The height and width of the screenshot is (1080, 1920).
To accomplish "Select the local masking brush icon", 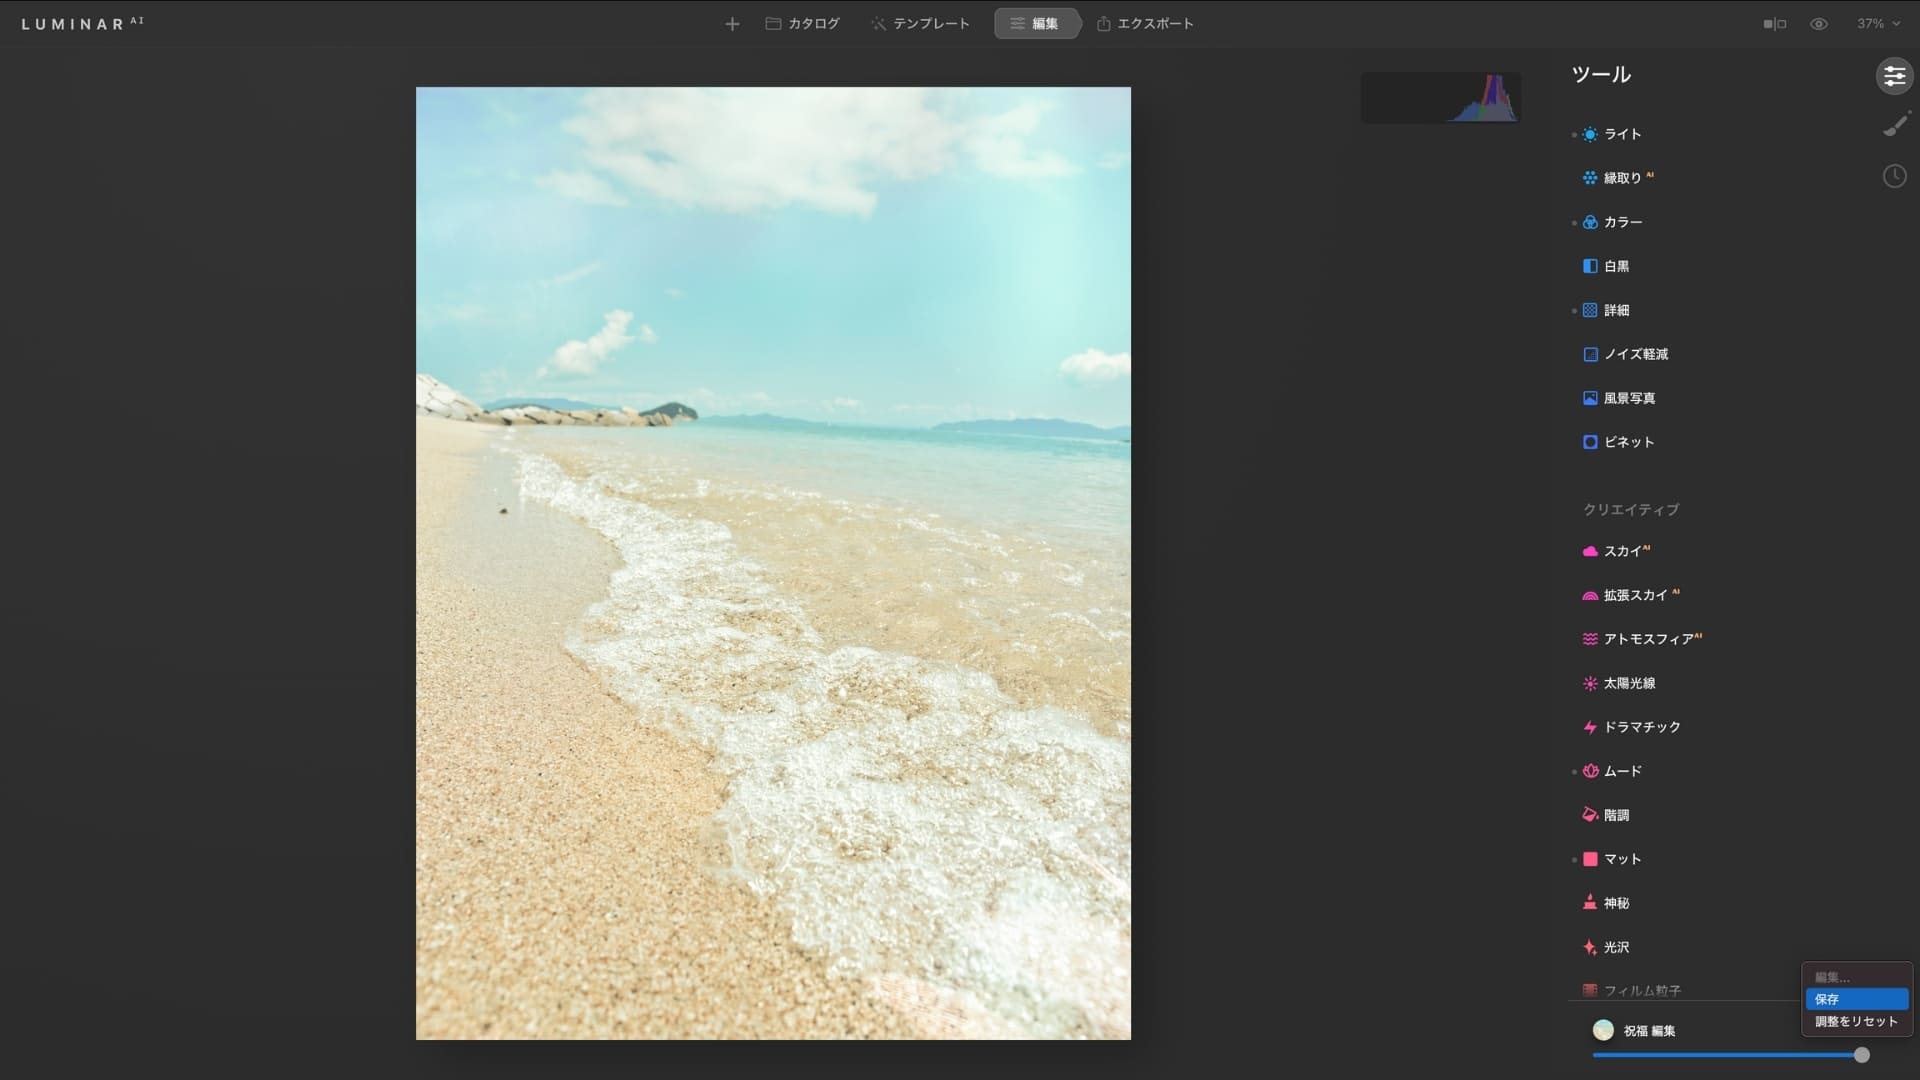I will click(1895, 126).
